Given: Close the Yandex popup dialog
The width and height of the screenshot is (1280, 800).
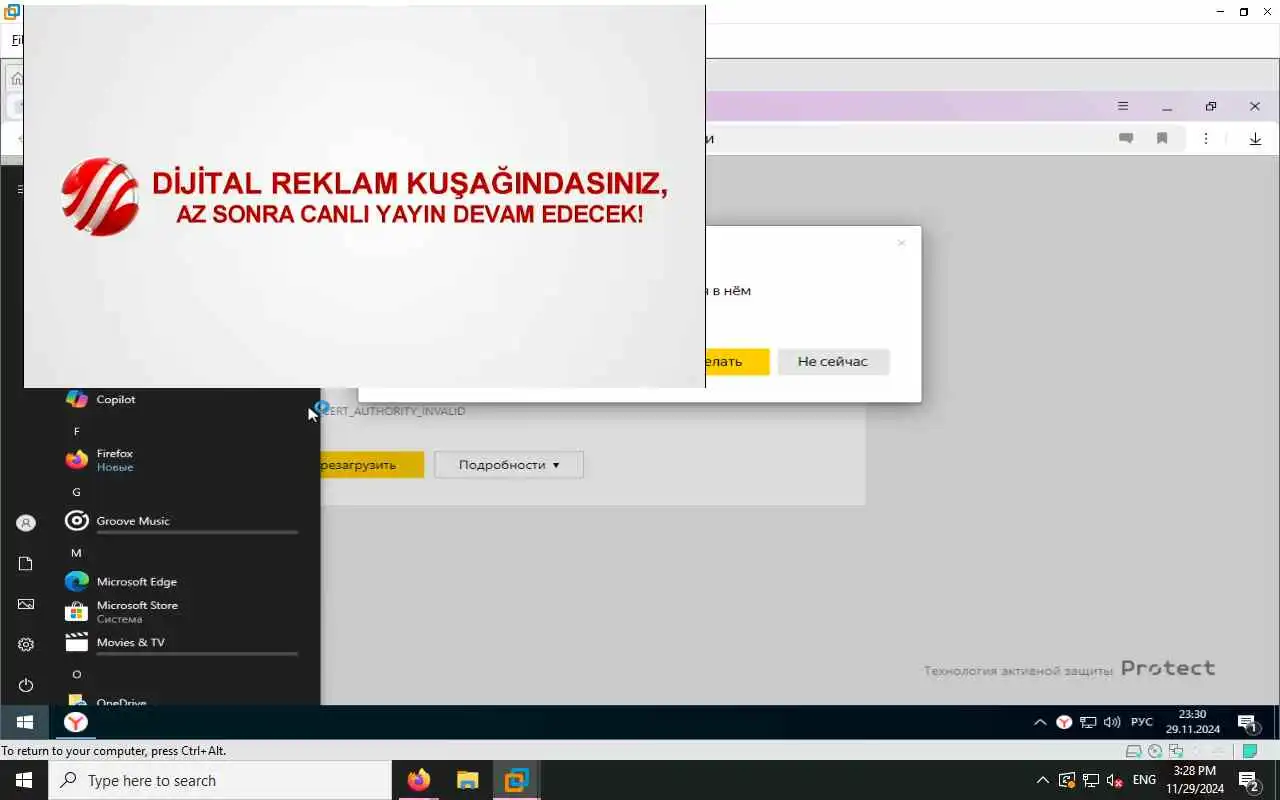Looking at the screenshot, I should 901,243.
